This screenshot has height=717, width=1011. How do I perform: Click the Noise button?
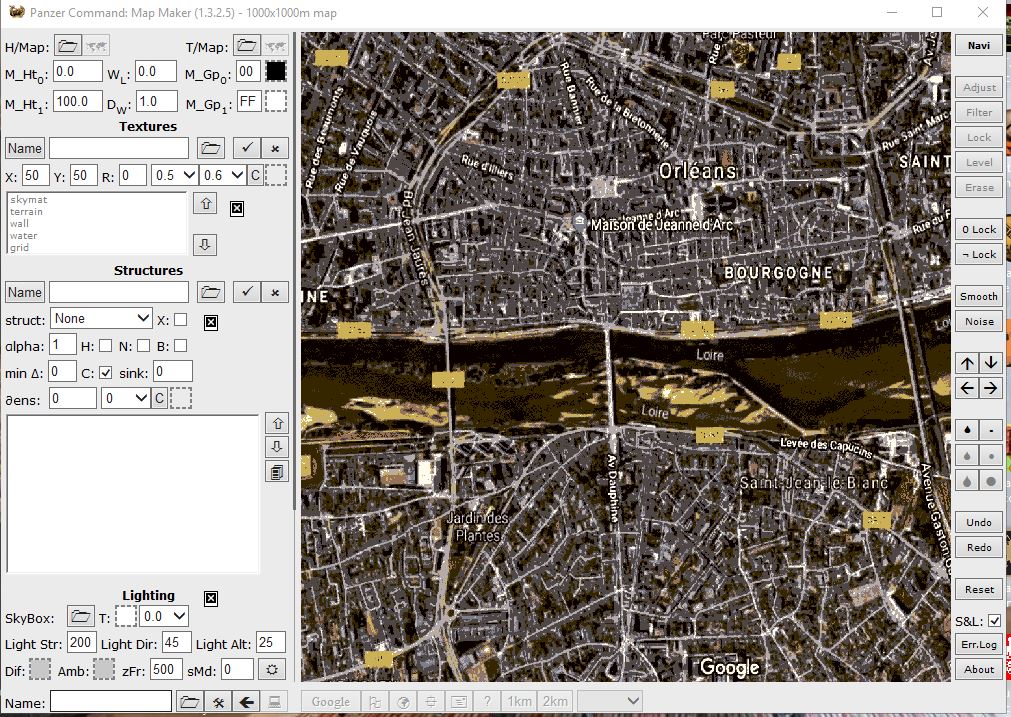(979, 322)
